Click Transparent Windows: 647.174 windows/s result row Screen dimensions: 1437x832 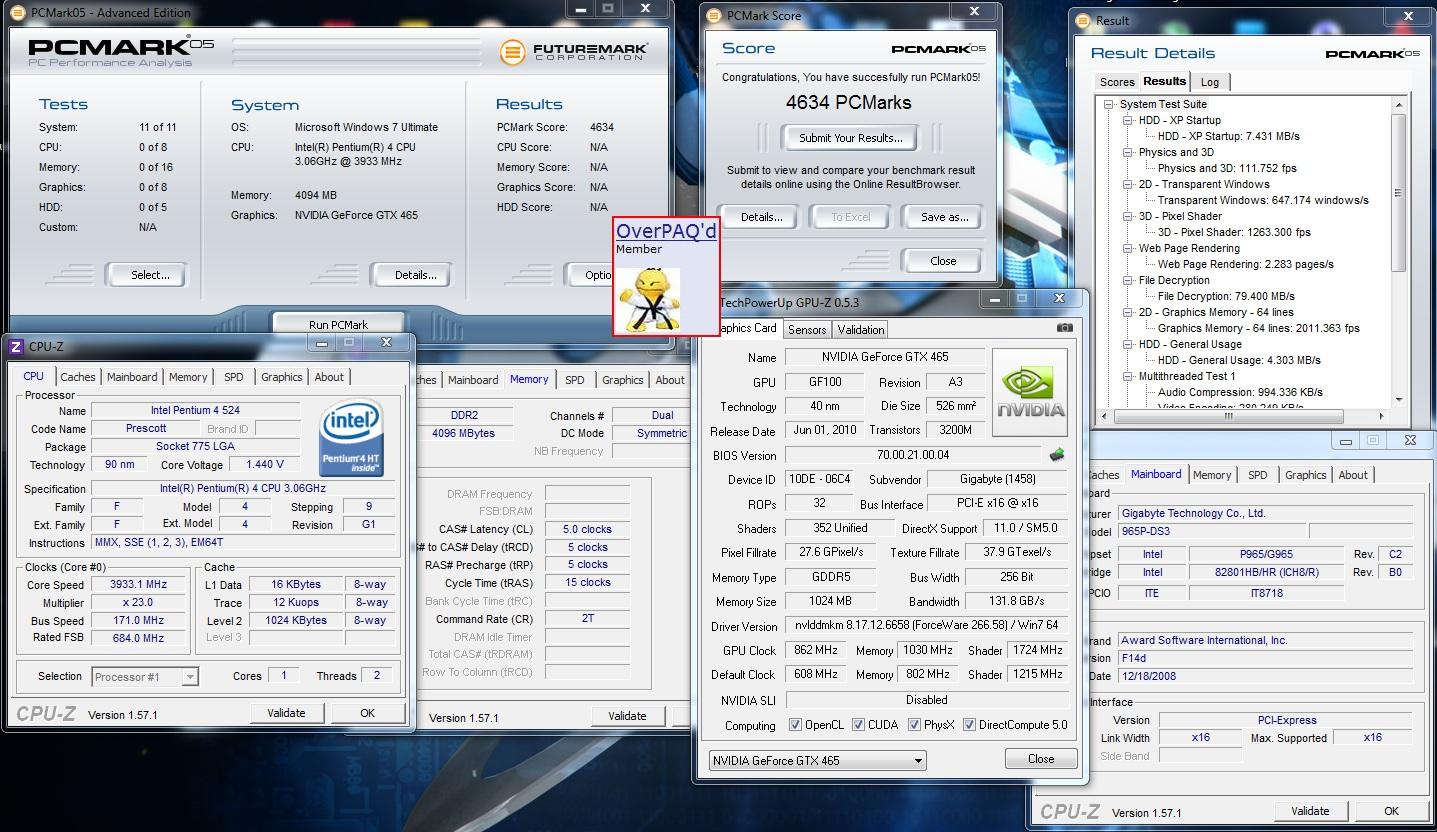(x=1263, y=200)
